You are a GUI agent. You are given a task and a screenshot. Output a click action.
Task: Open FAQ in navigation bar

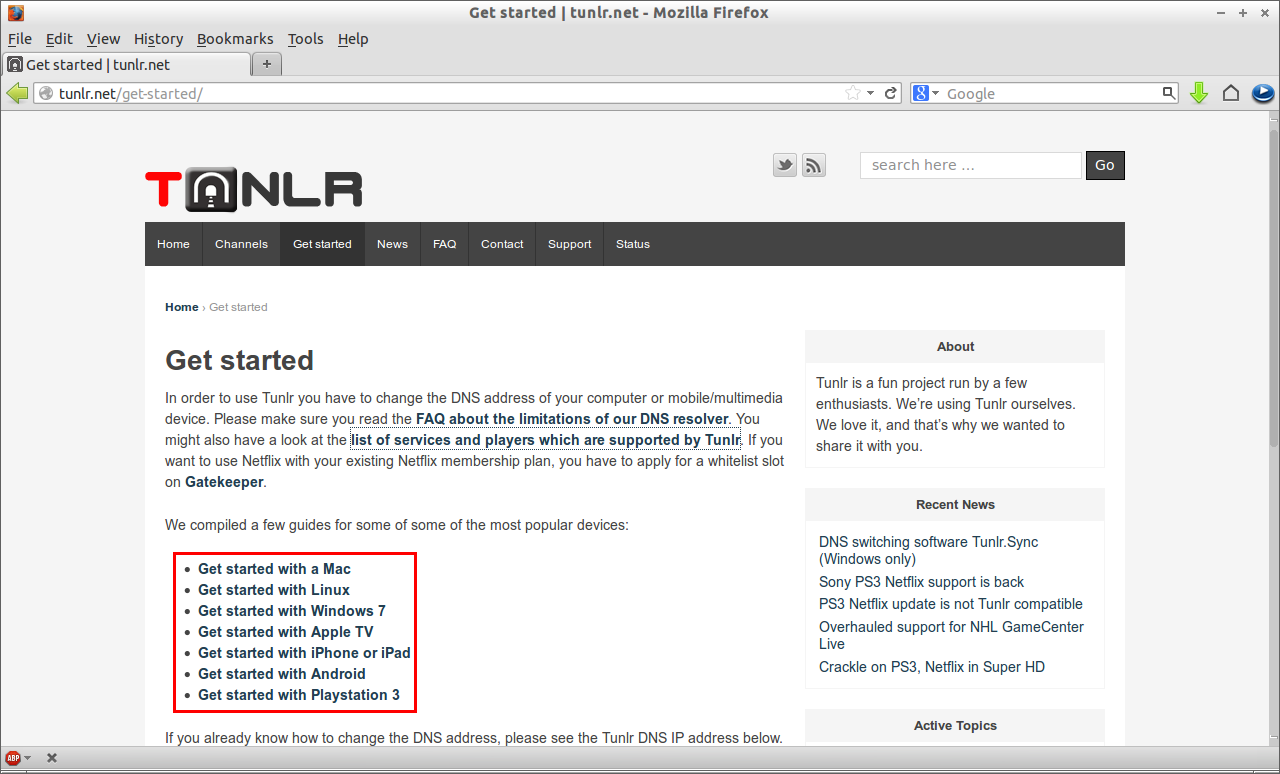pos(444,244)
